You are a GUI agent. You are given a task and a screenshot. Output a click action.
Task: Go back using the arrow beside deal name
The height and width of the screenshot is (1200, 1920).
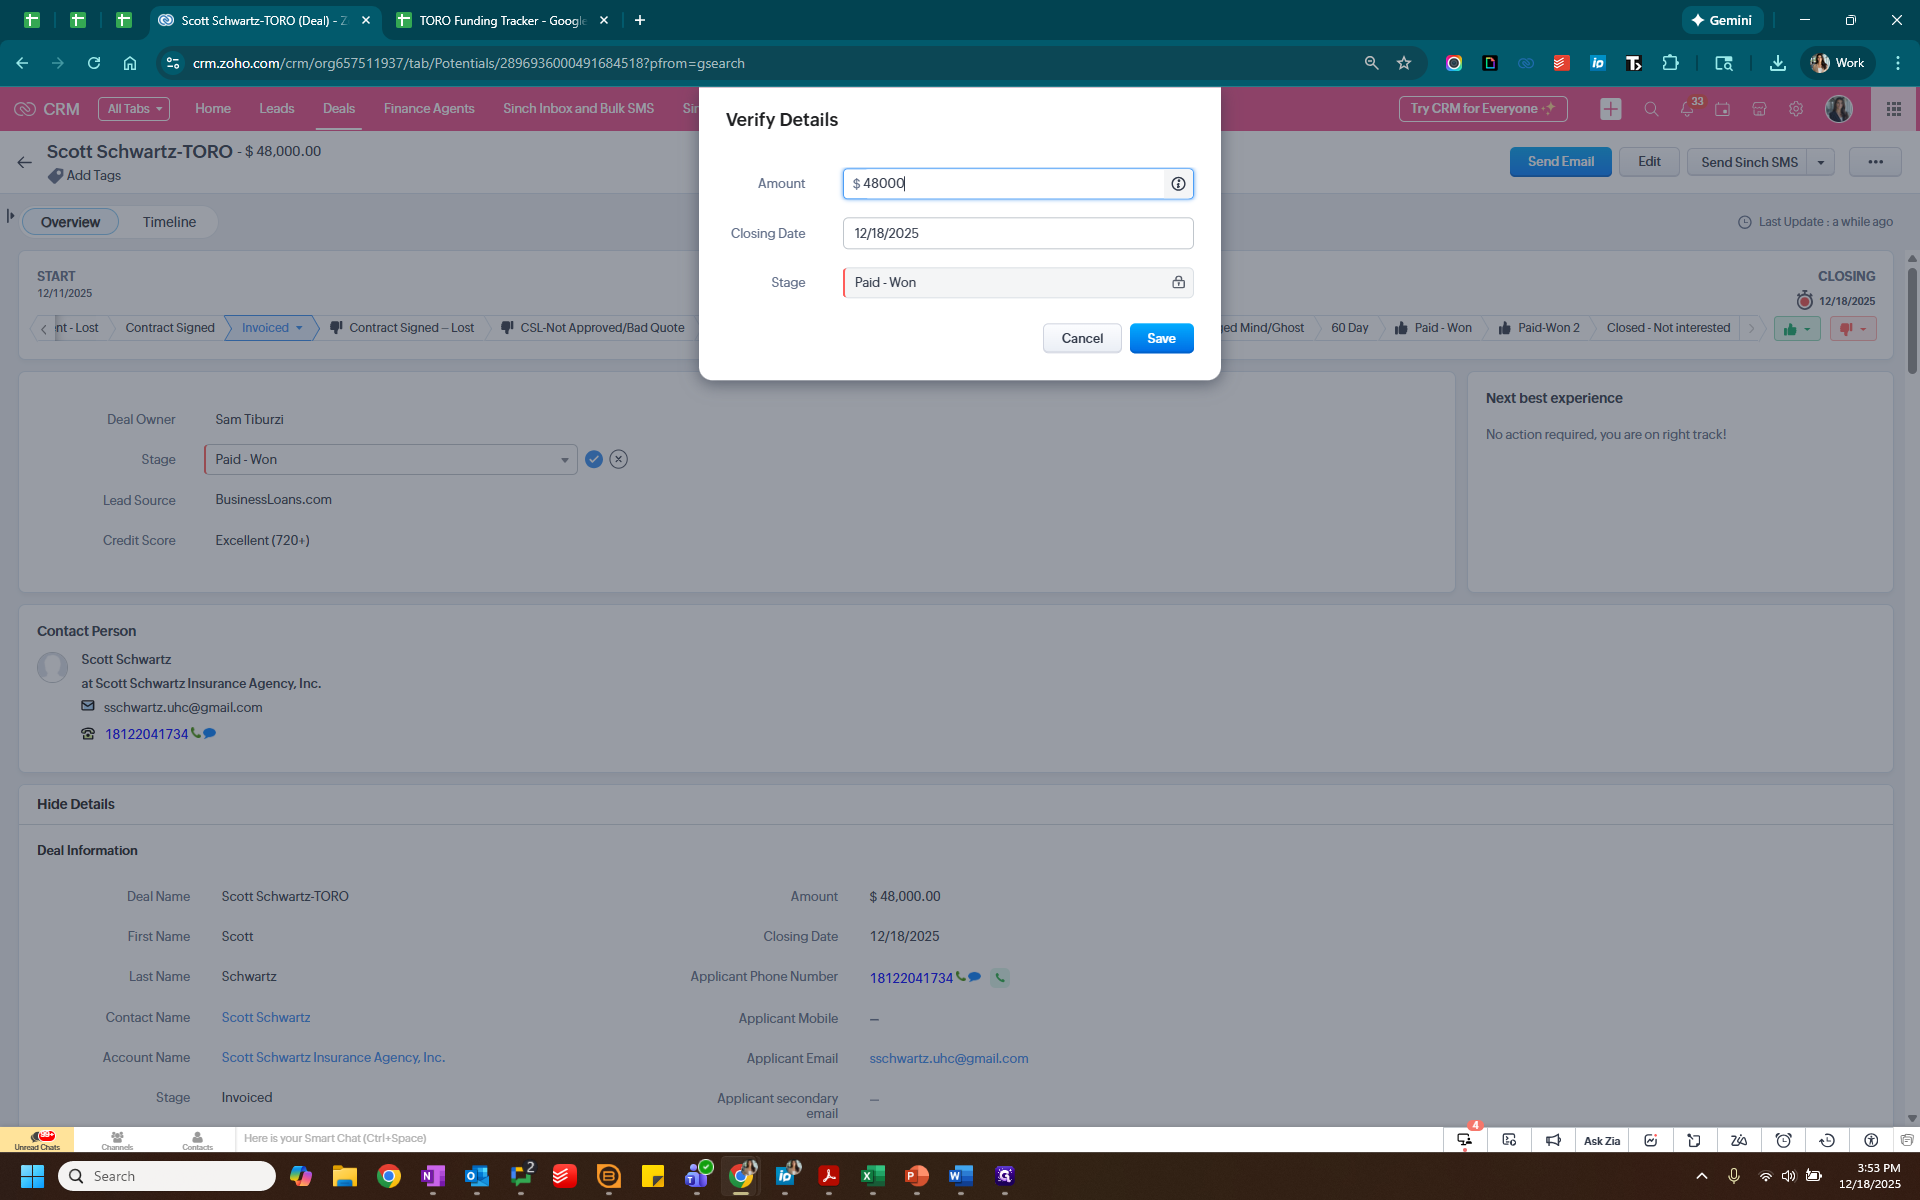(25, 162)
